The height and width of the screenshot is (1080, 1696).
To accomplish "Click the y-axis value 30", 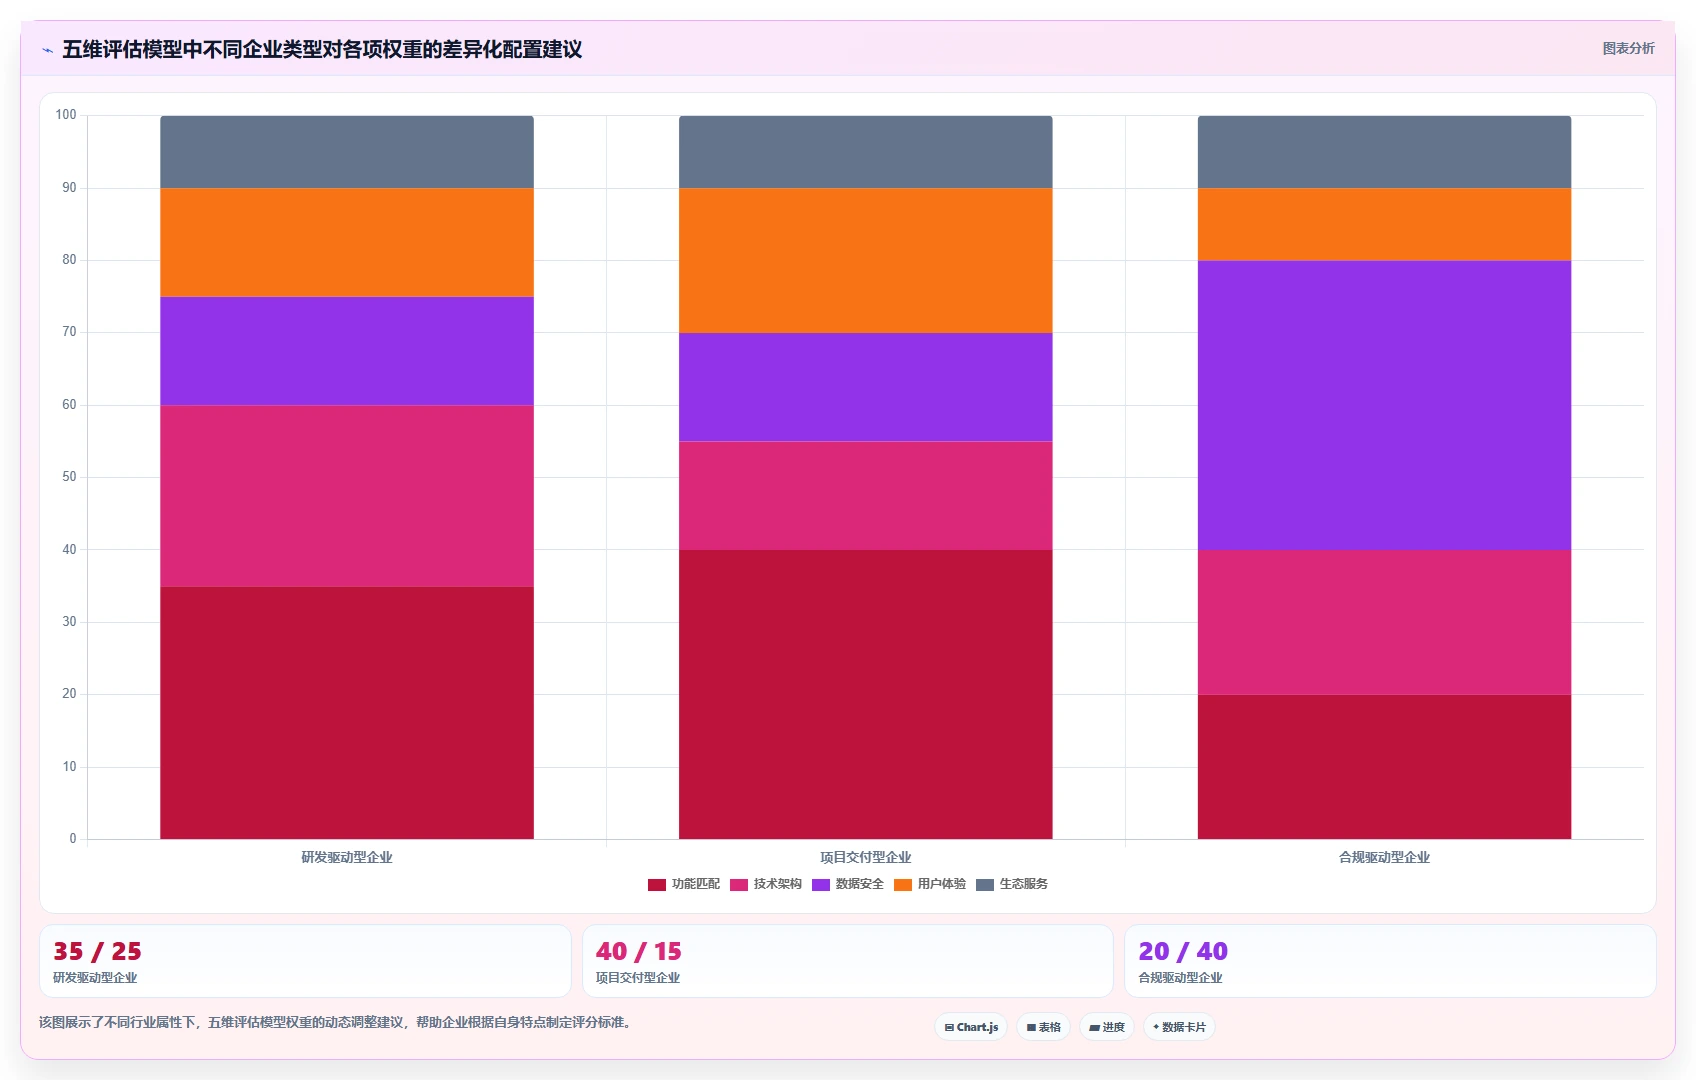I will click(x=69, y=622).
